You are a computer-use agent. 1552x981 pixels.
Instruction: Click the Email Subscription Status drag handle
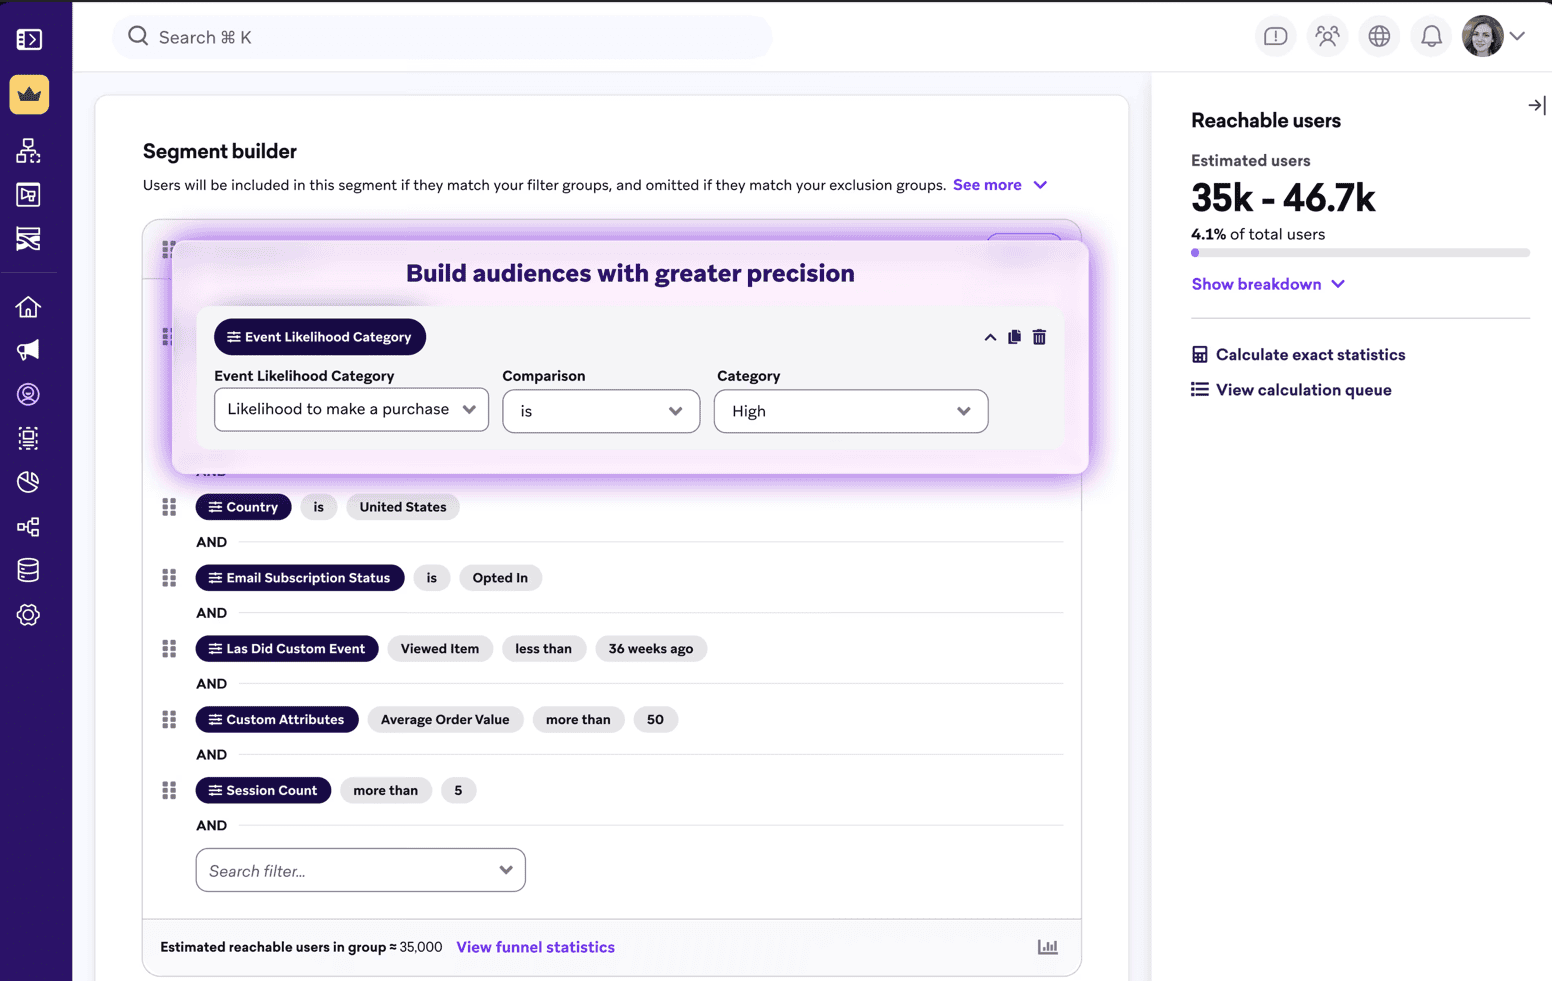169,578
